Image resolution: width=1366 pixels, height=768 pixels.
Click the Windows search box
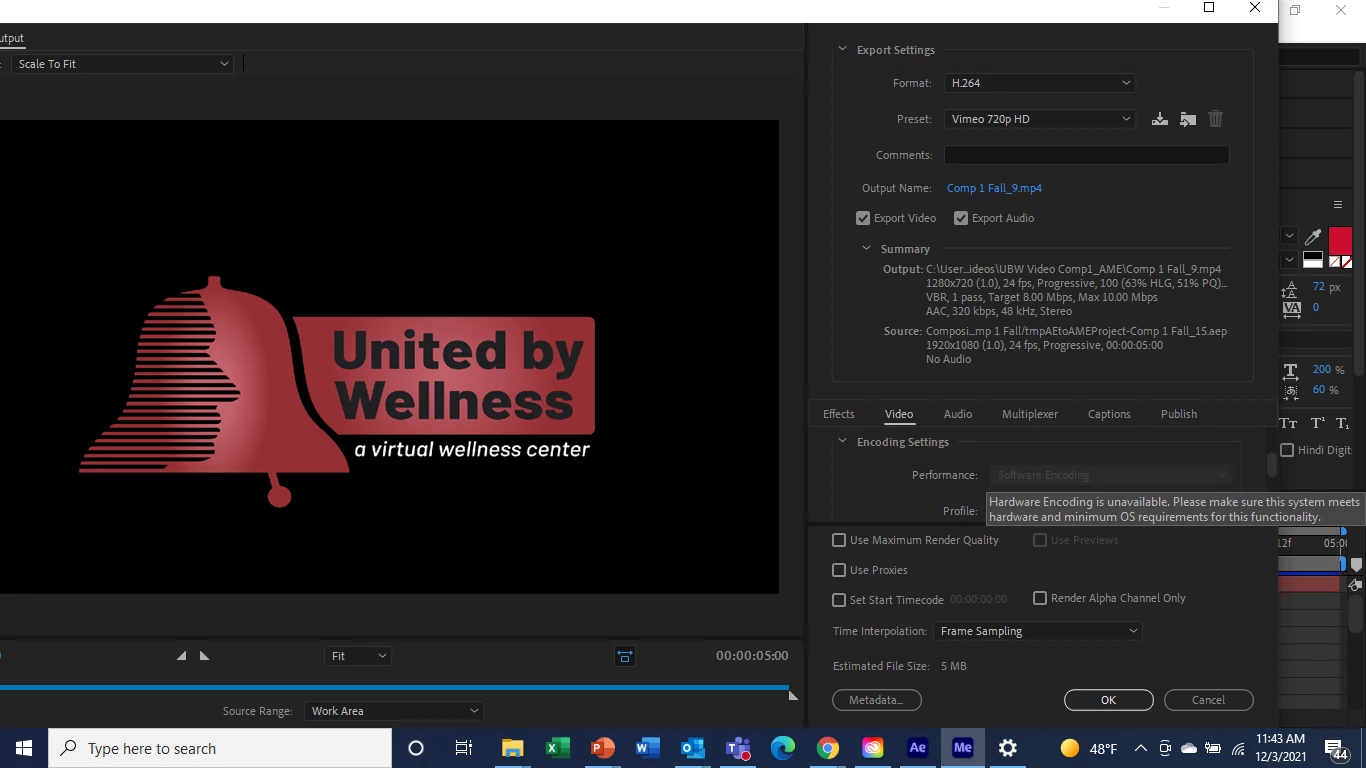(220, 748)
